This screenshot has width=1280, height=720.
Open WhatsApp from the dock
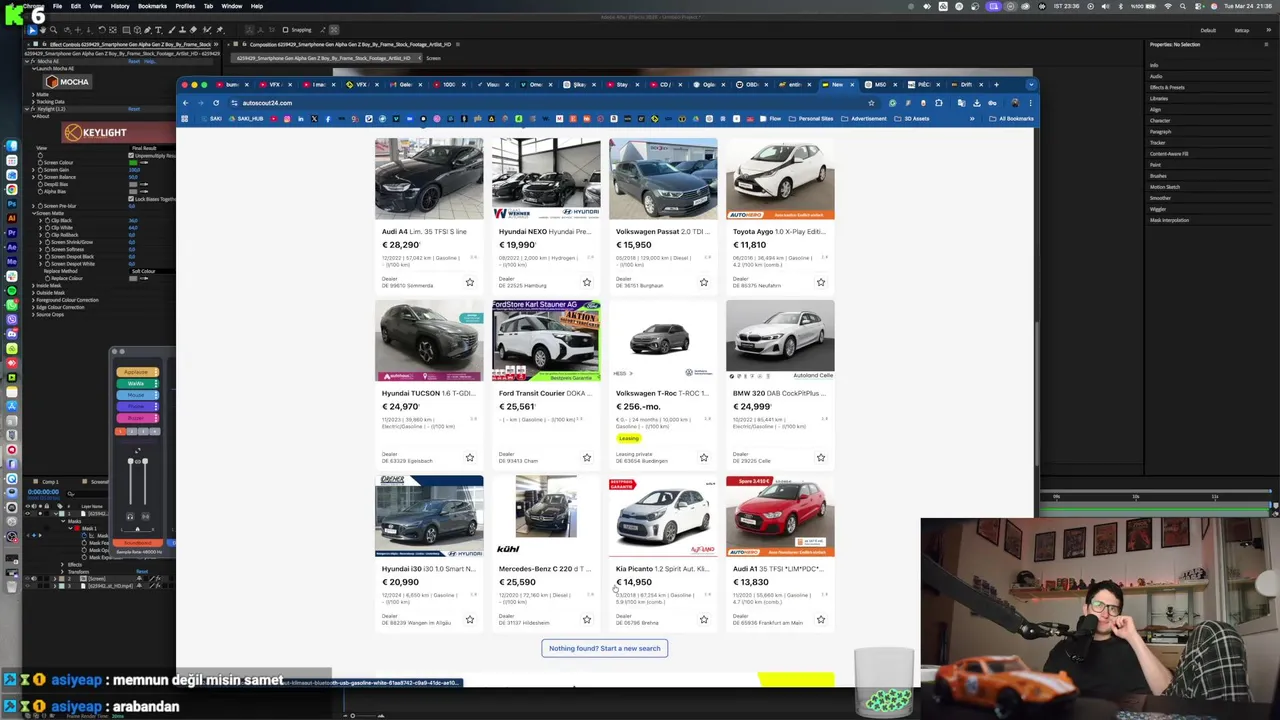pos(12,305)
